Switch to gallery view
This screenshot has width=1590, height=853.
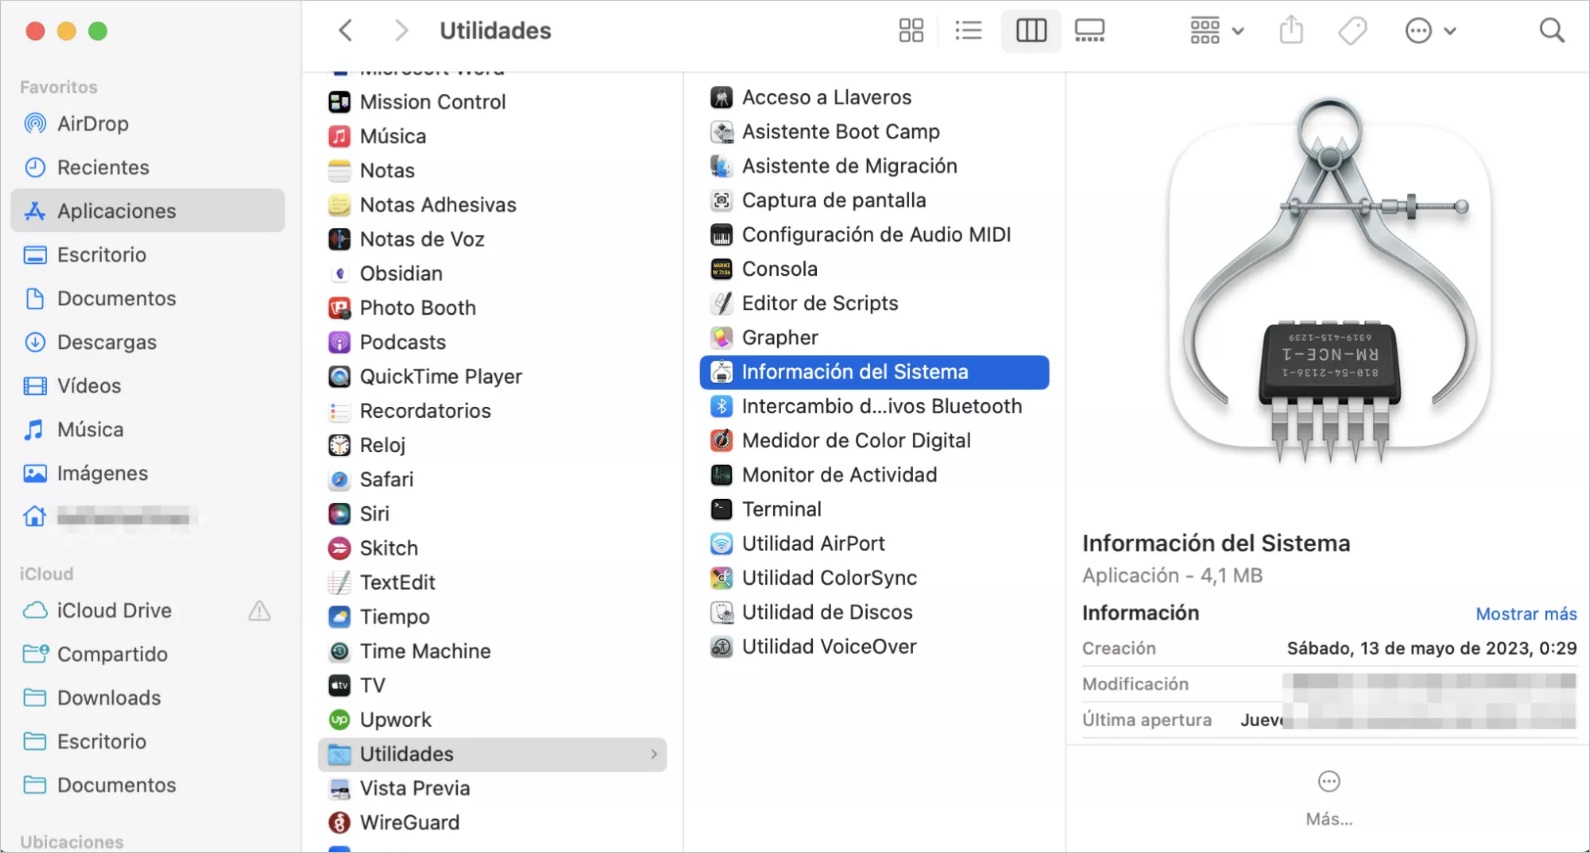point(1089,31)
